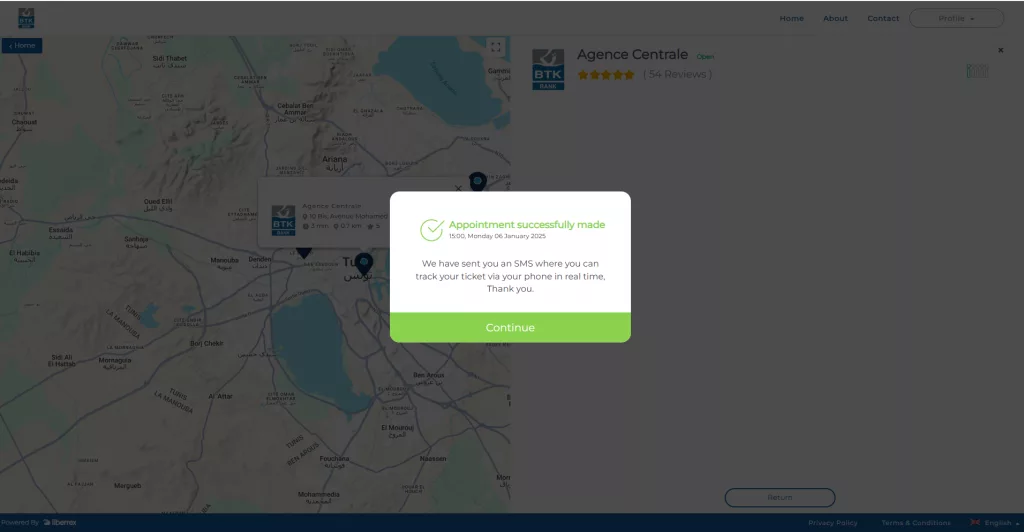The height and width of the screenshot is (532, 1024).
Task: Expand the English language selector
Action: coord(995,523)
